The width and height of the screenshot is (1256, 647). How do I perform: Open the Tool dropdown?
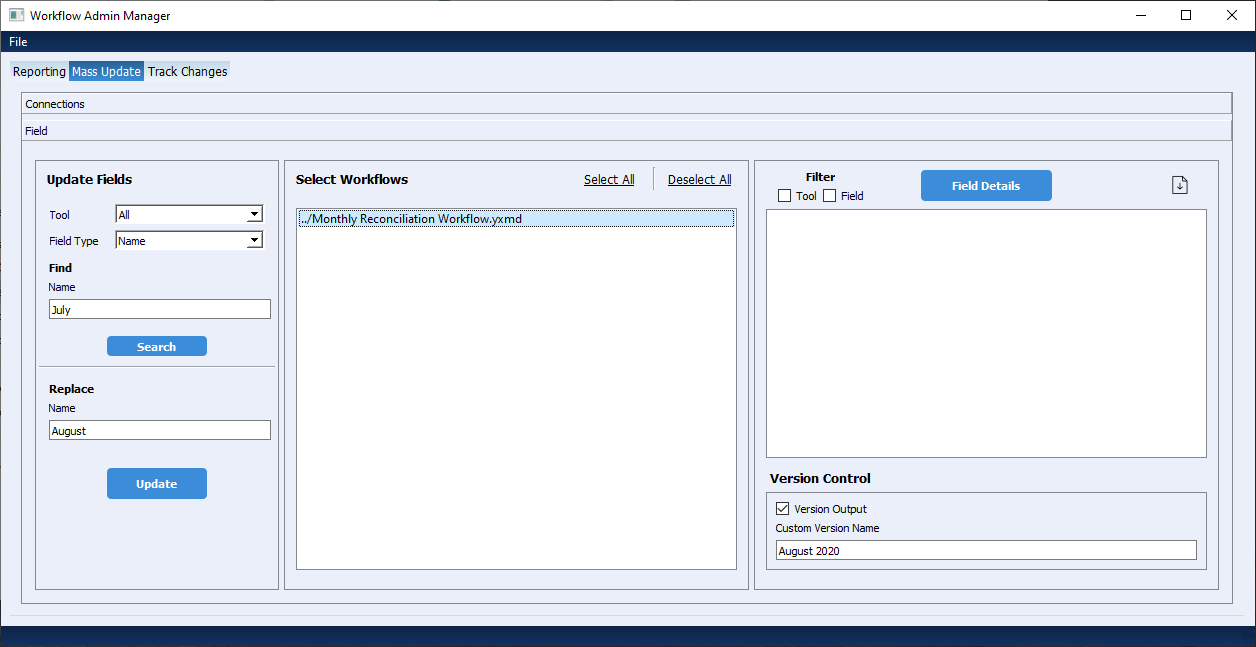coord(189,214)
